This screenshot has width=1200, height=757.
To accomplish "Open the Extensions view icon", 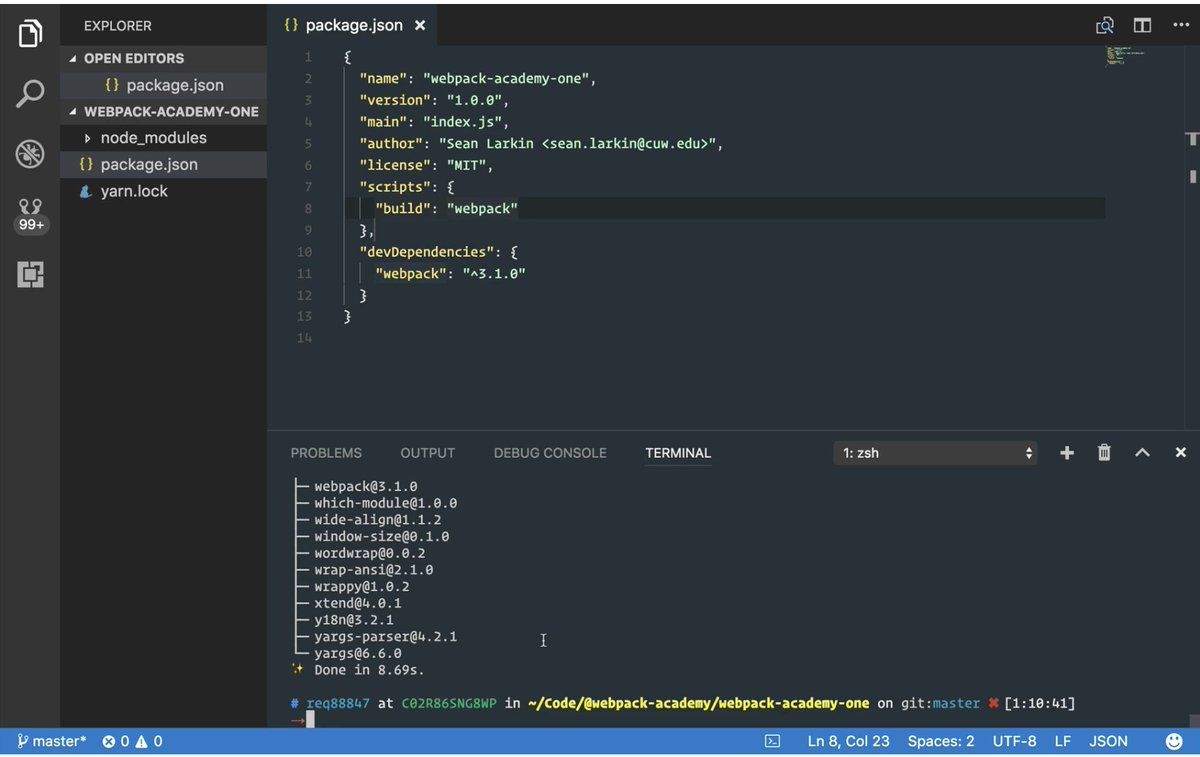I will 30,274.
